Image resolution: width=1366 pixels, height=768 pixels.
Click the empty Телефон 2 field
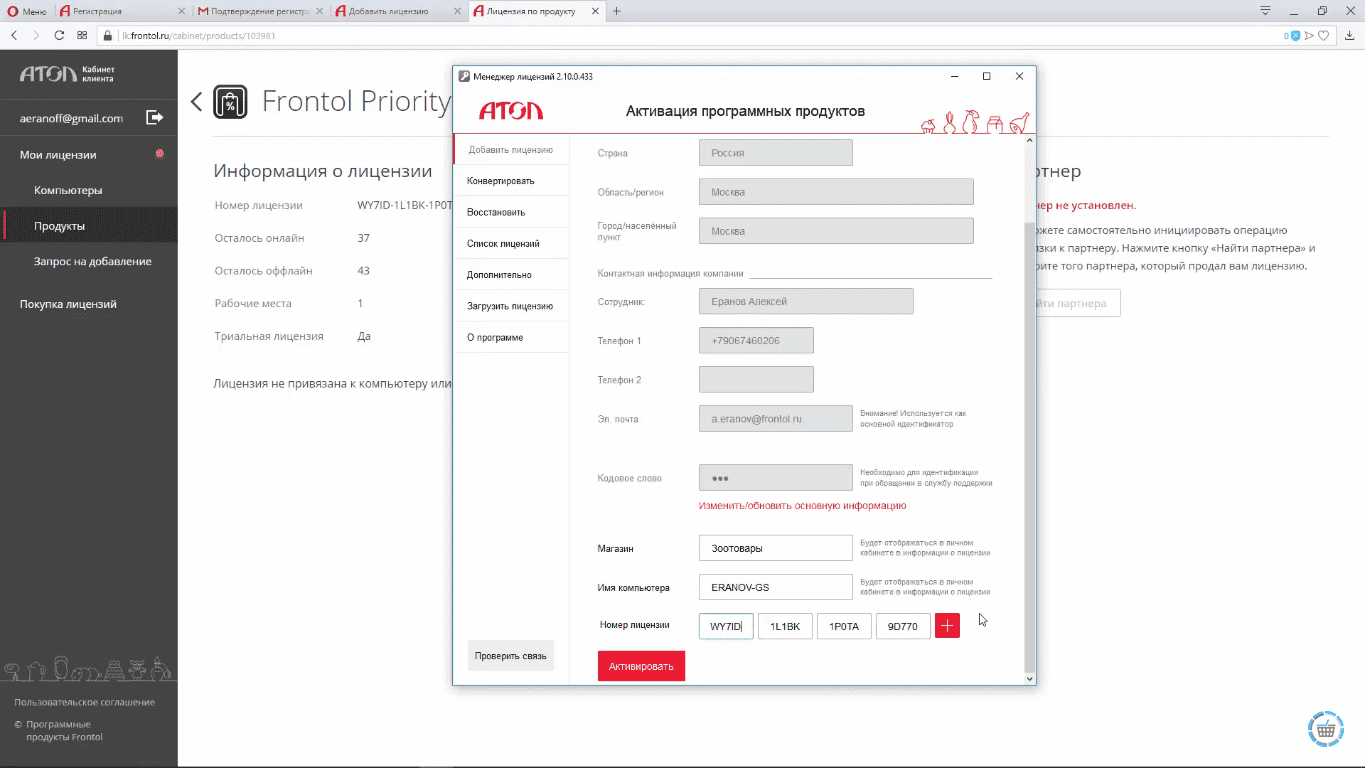coord(756,379)
